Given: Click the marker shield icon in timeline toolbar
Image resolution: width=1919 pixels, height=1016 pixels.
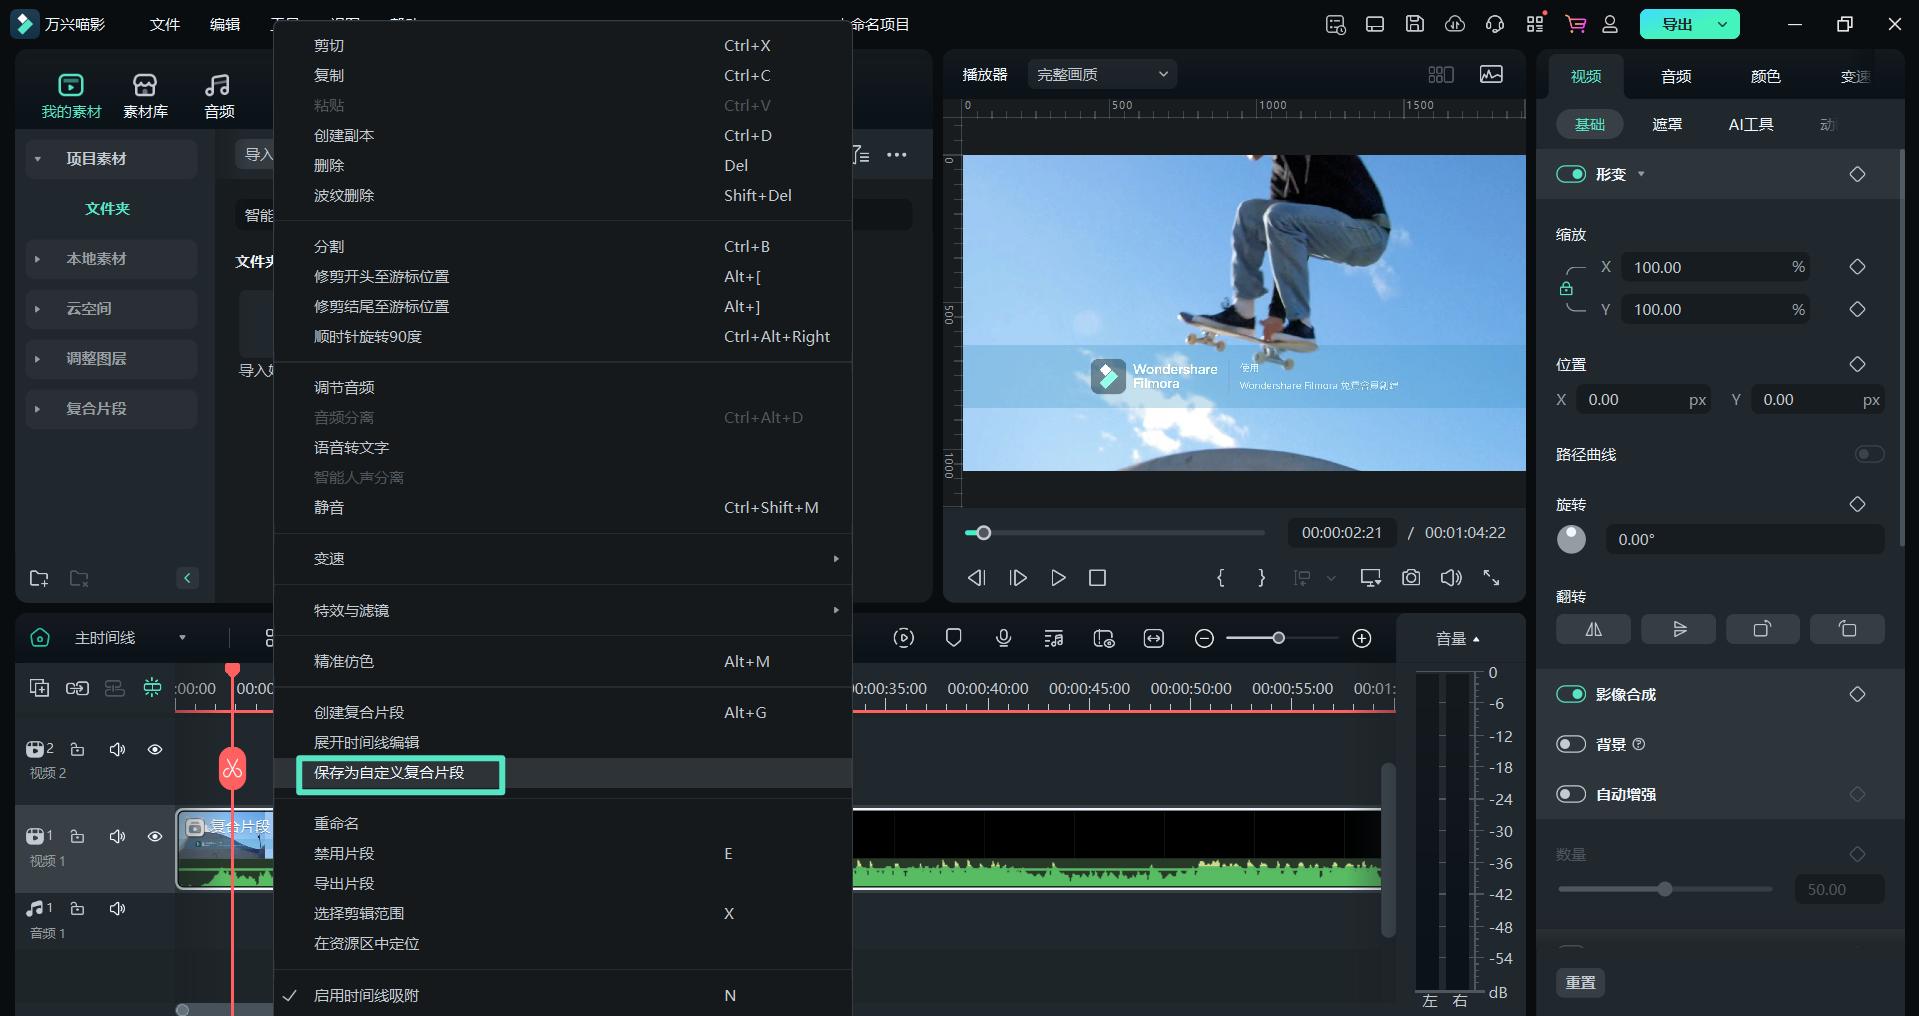Looking at the screenshot, I should pos(953,638).
